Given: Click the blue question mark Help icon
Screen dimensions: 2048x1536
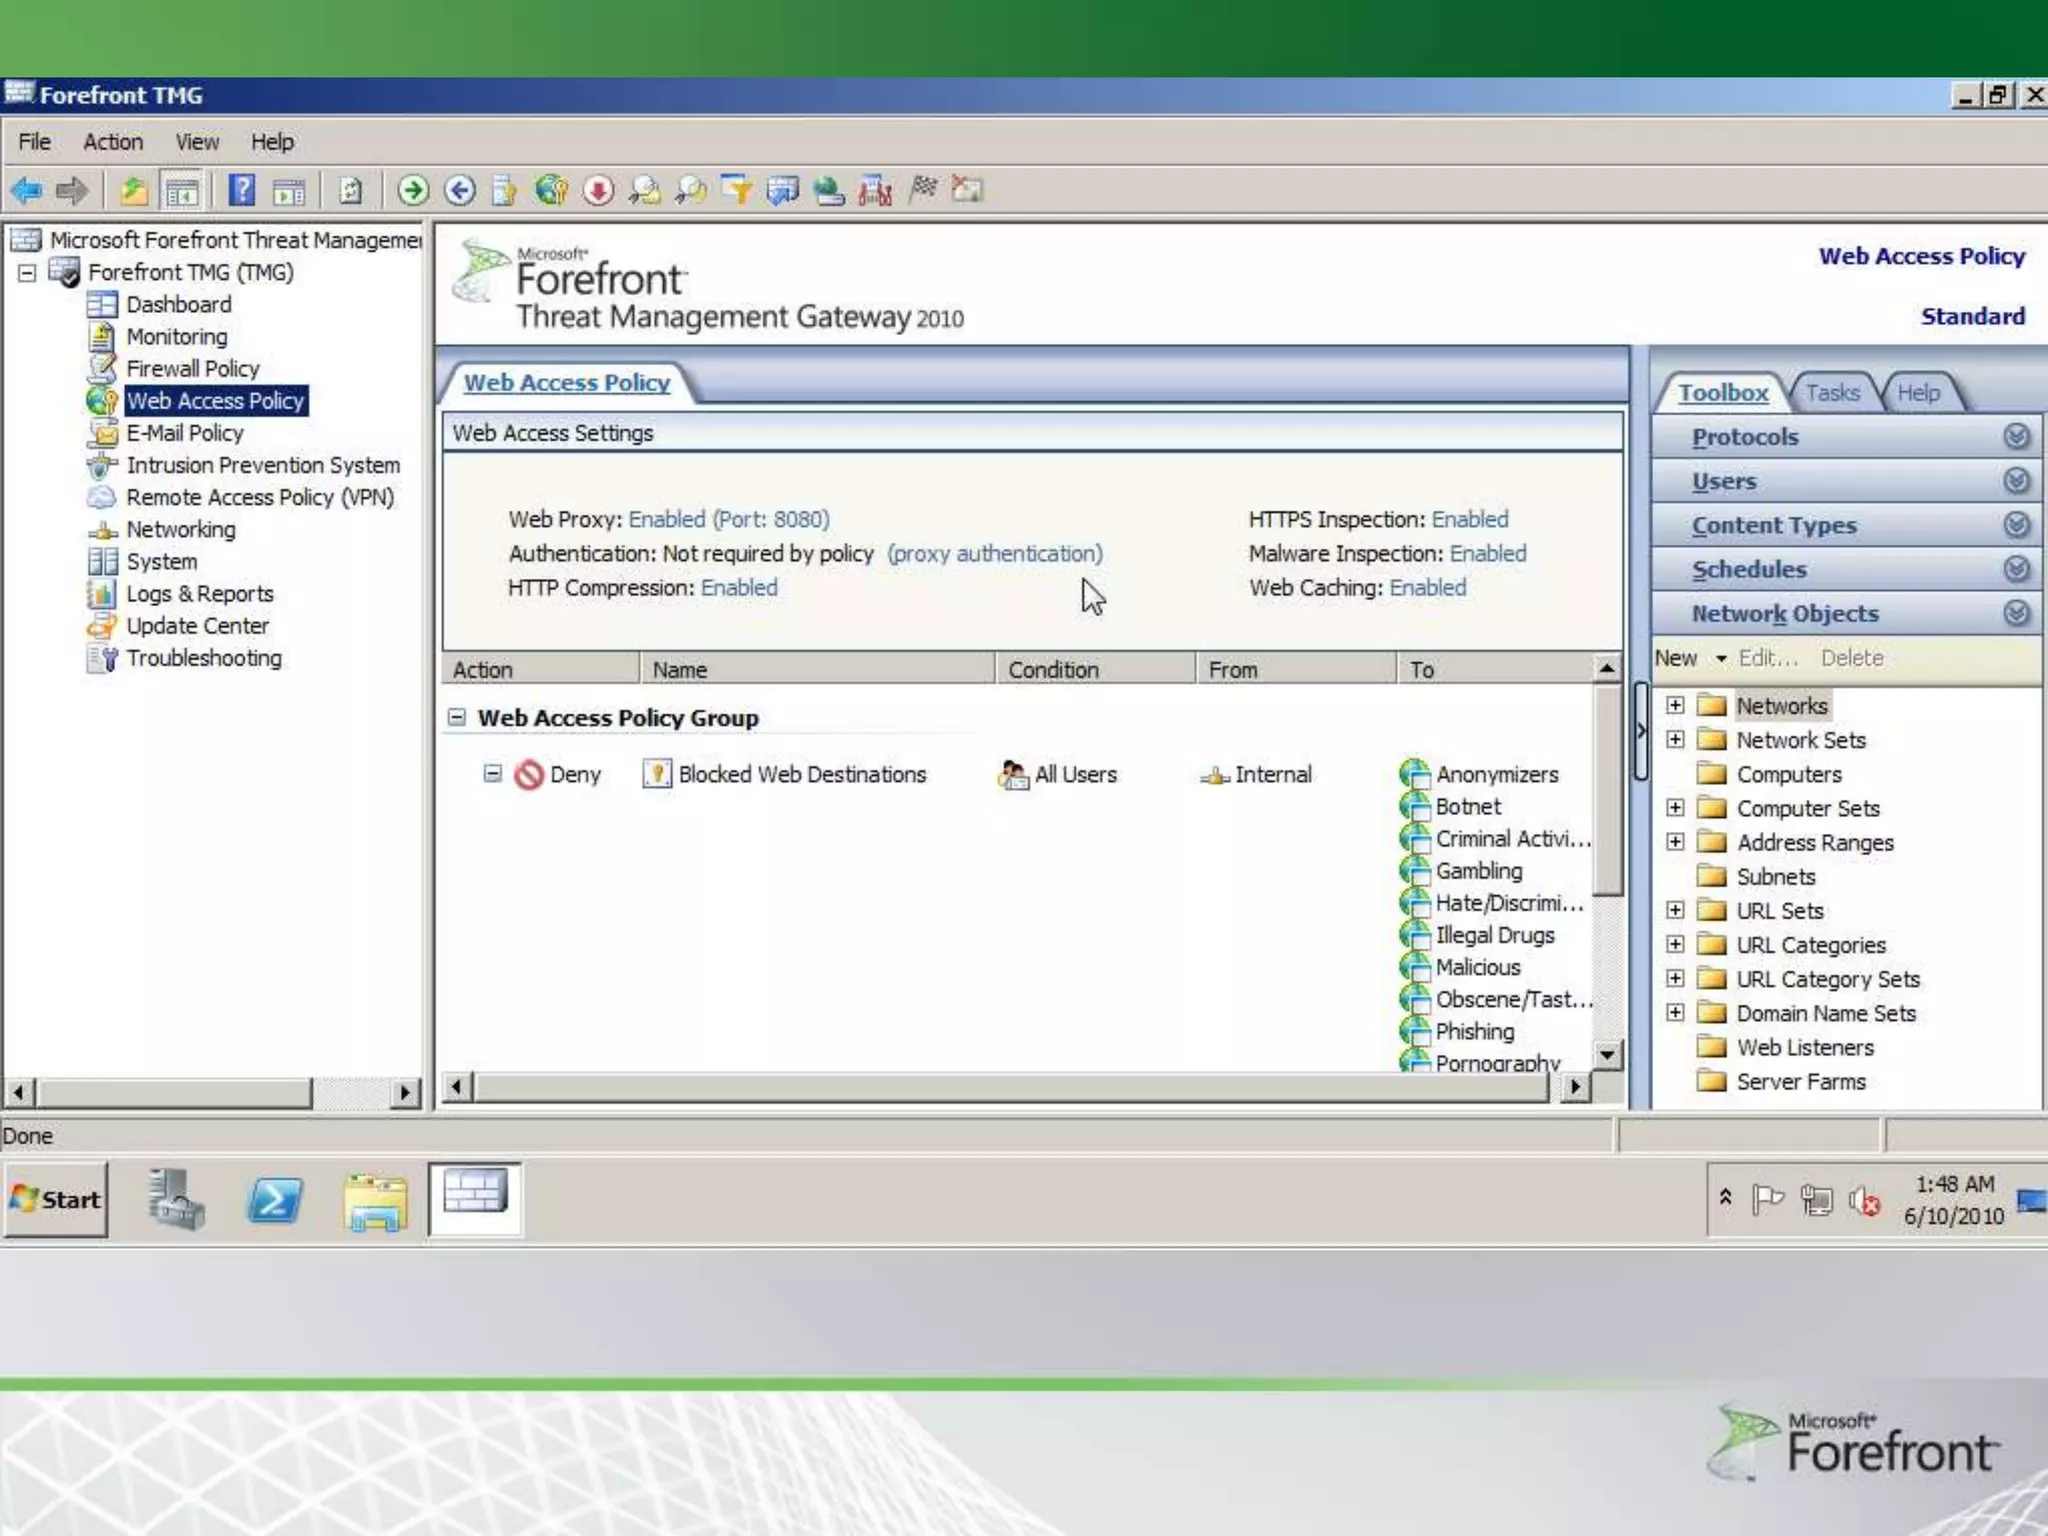Looking at the screenshot, I should tap(241, 190).
